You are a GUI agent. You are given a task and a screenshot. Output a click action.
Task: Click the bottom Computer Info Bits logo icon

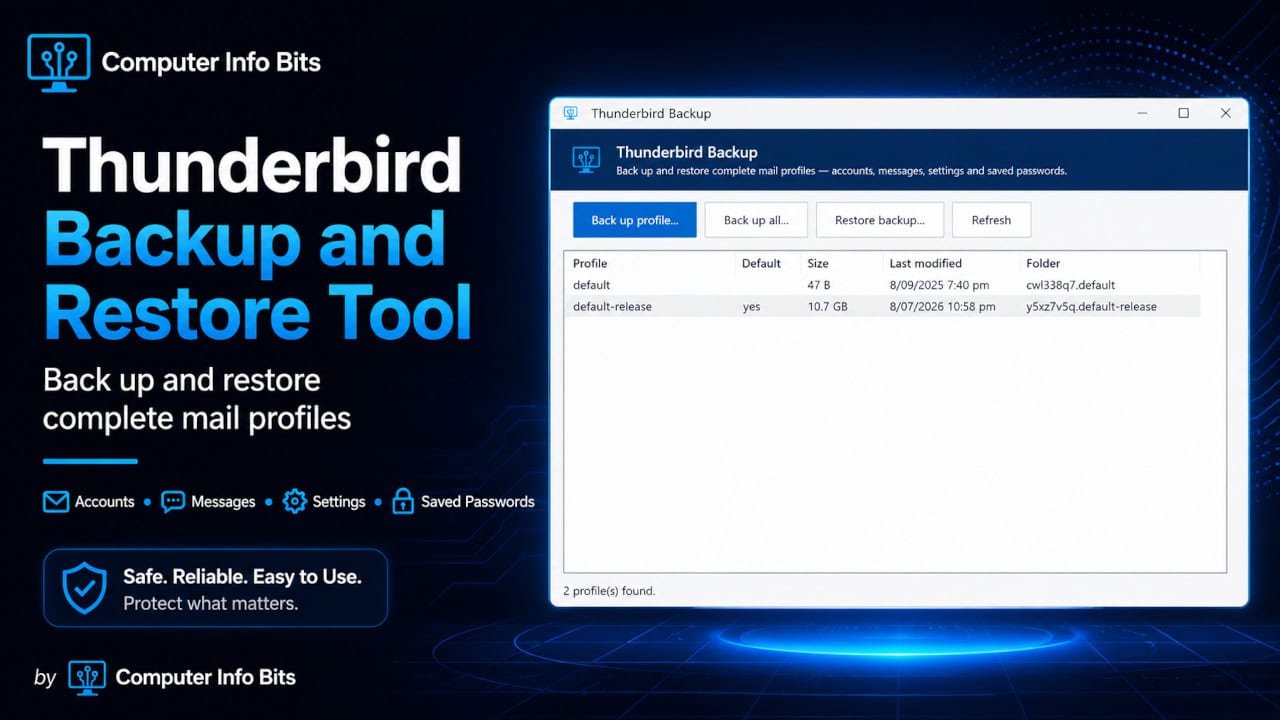pos(87,677)
